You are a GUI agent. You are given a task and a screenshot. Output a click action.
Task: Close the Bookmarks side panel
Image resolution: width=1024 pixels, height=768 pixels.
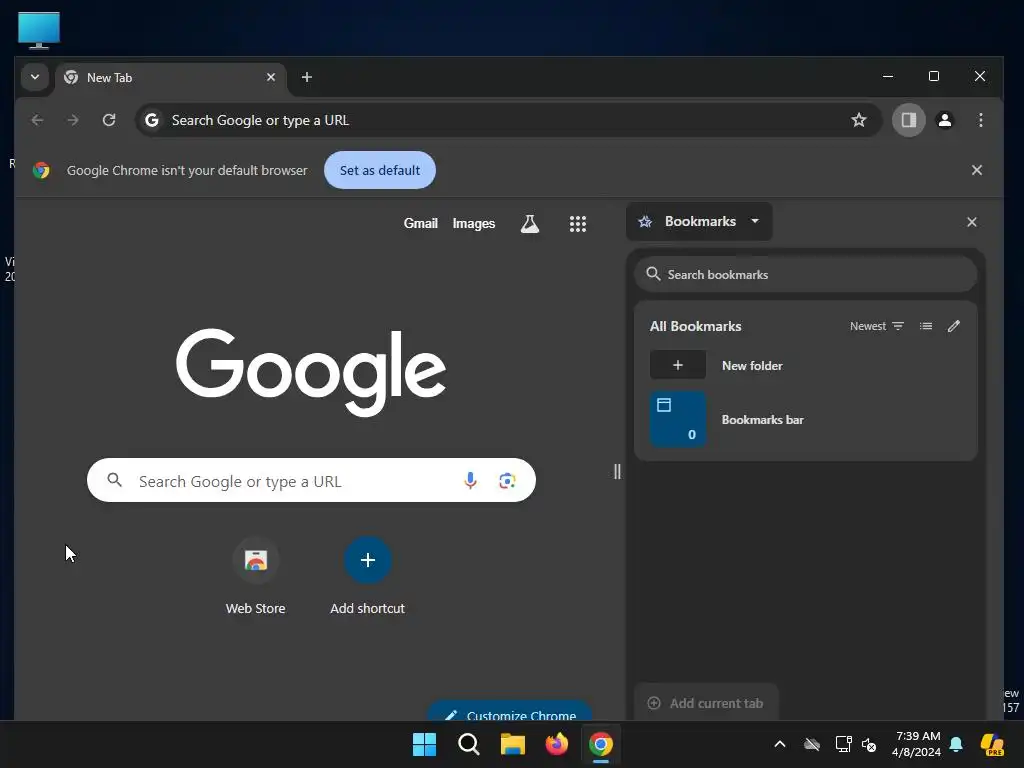click(x=972, y=222)
